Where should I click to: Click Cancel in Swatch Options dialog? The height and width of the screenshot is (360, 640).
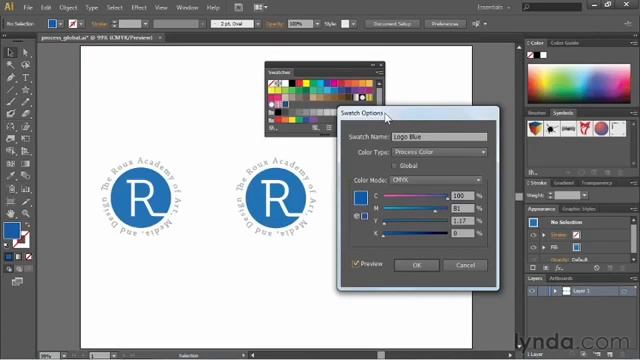click(465, 265)
